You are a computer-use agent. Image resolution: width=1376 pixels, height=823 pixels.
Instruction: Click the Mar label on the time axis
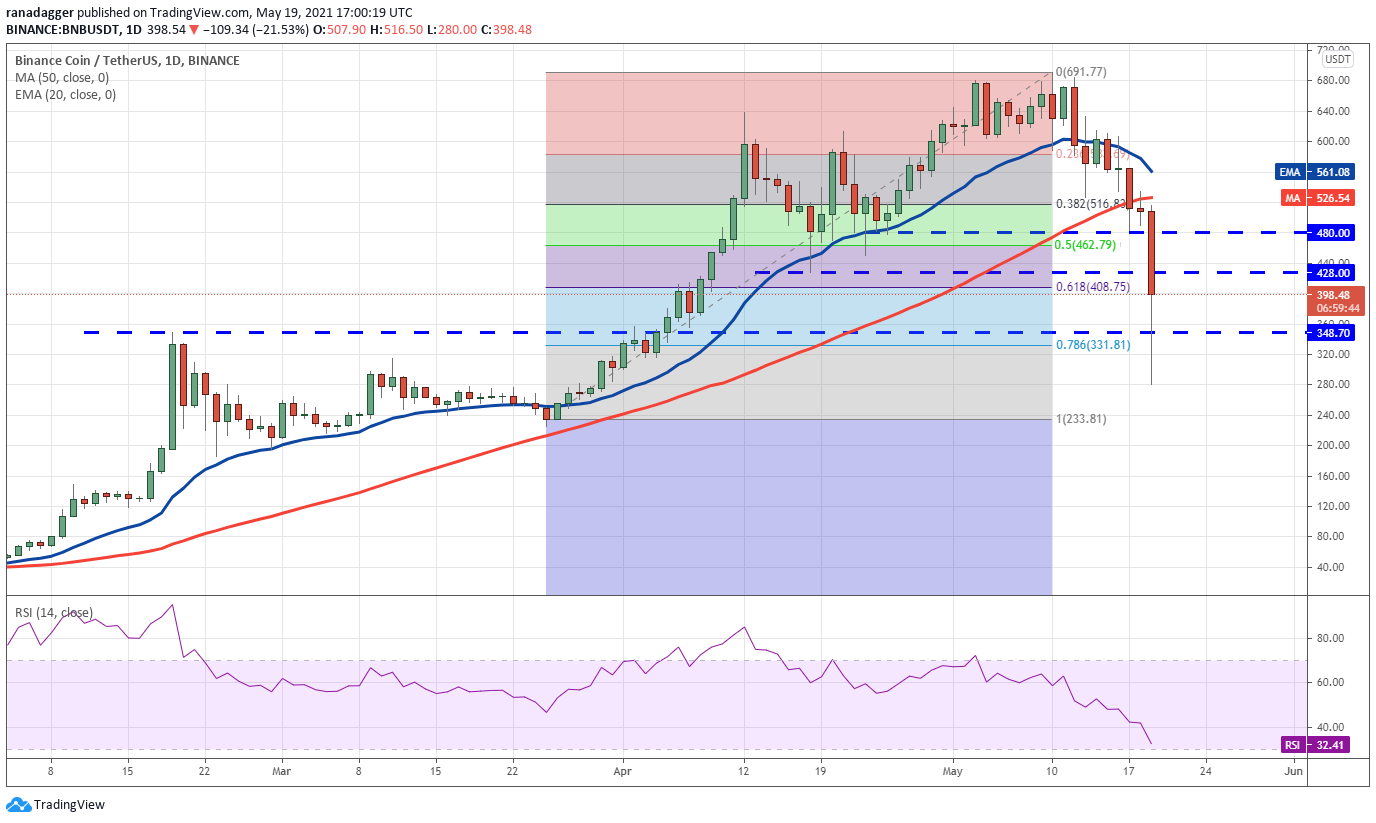(281, 771)
